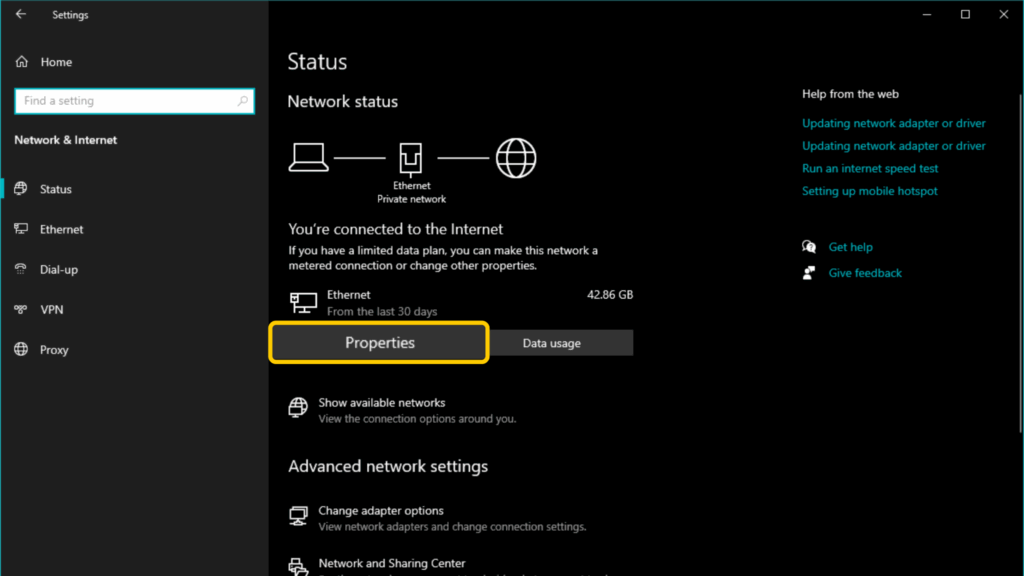Click the laptop icon in network diagram

click(308, 157)
